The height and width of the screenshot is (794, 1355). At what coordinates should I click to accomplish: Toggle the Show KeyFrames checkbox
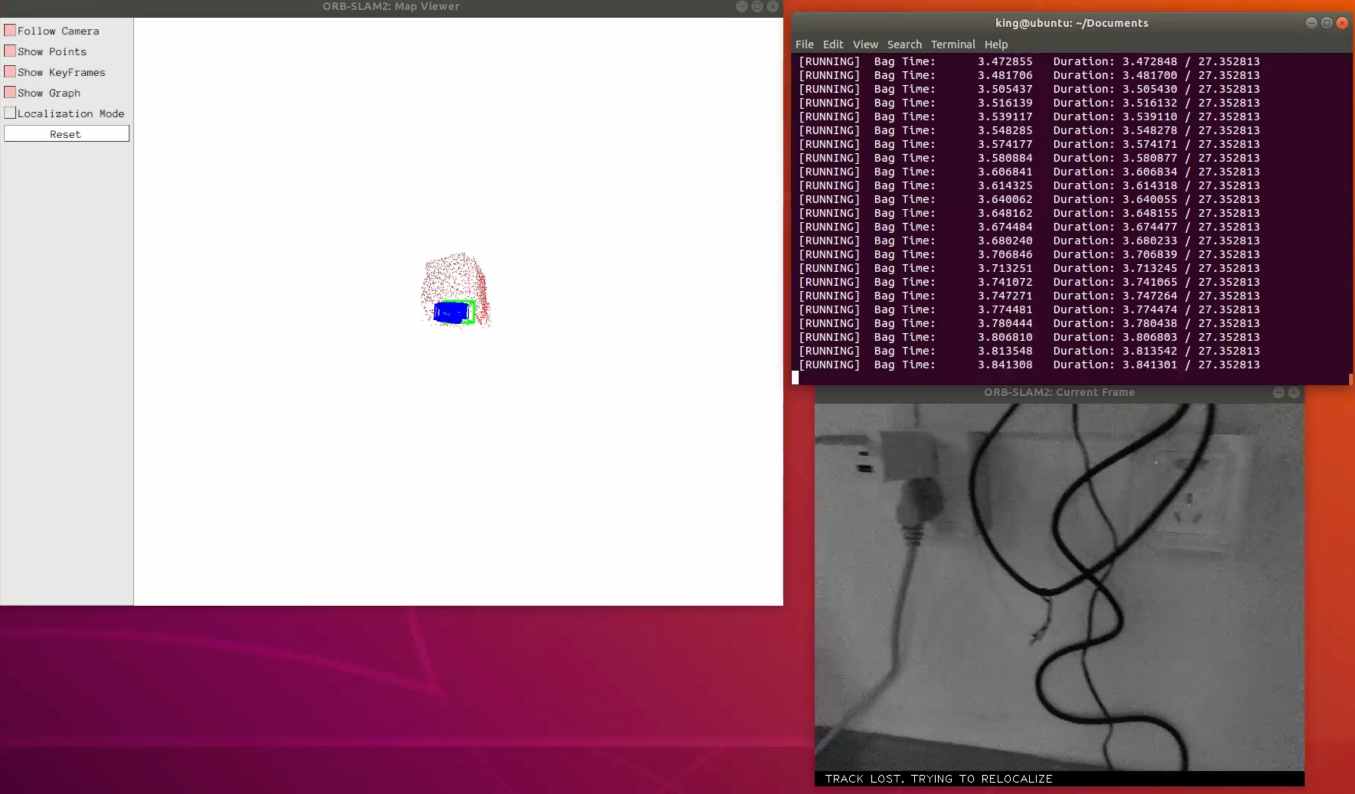(x=12, y=72)
